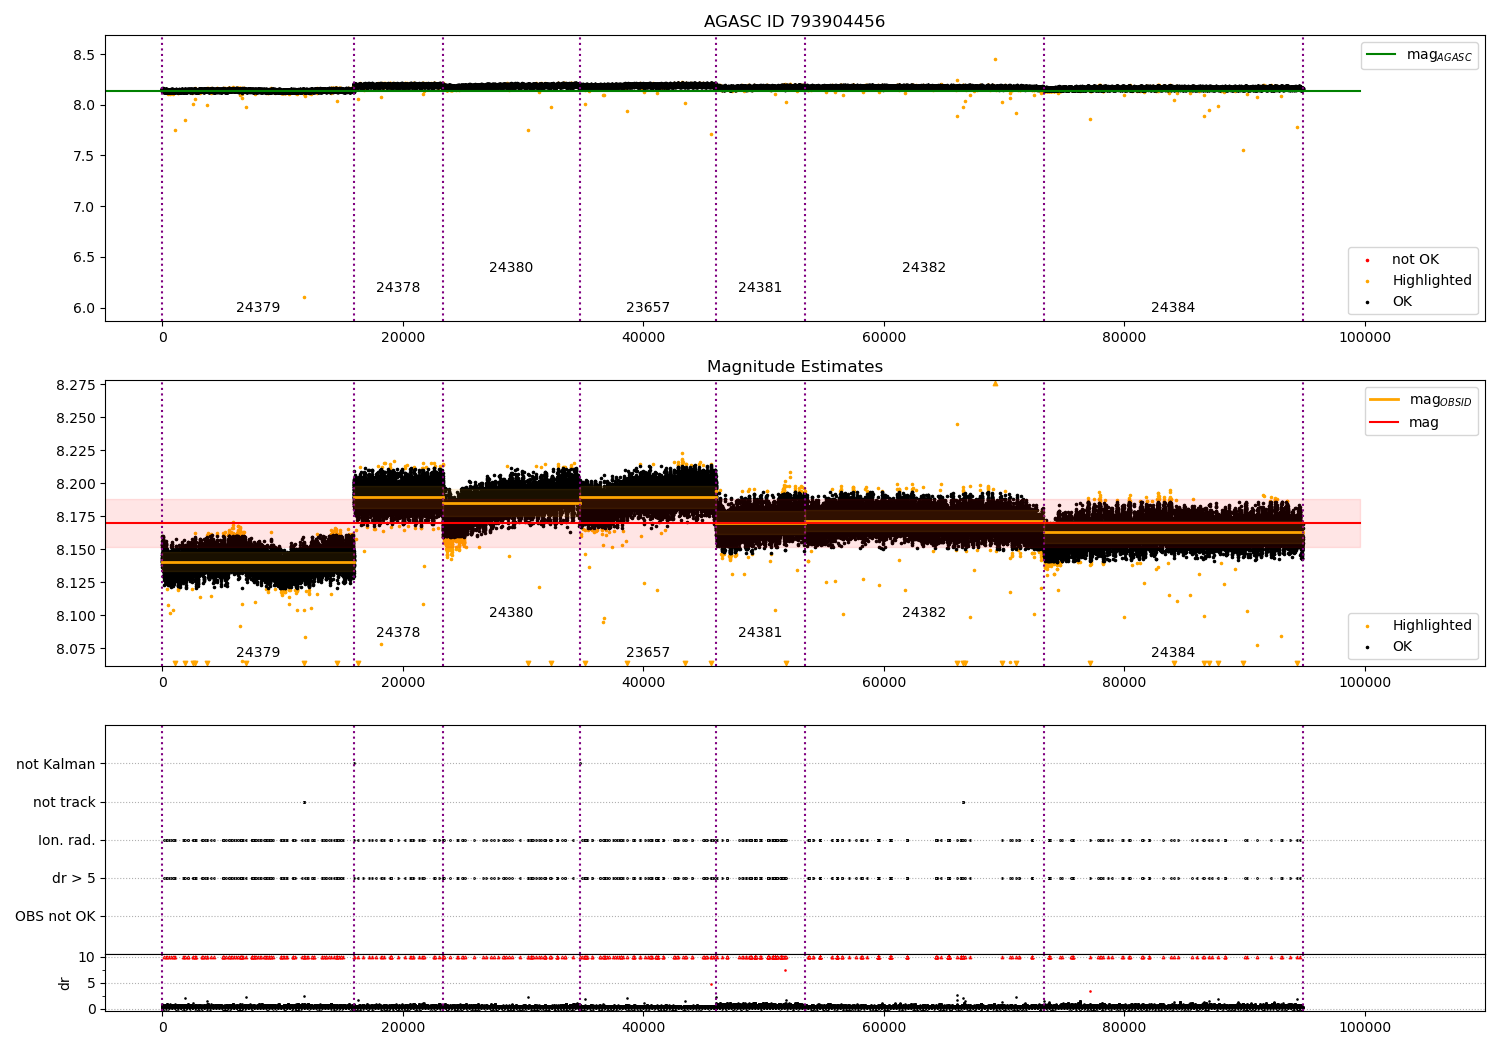Click the 'dr > 5' axis label
The width and height of the screenshot is (1500, 1050).
pos(74,879)
